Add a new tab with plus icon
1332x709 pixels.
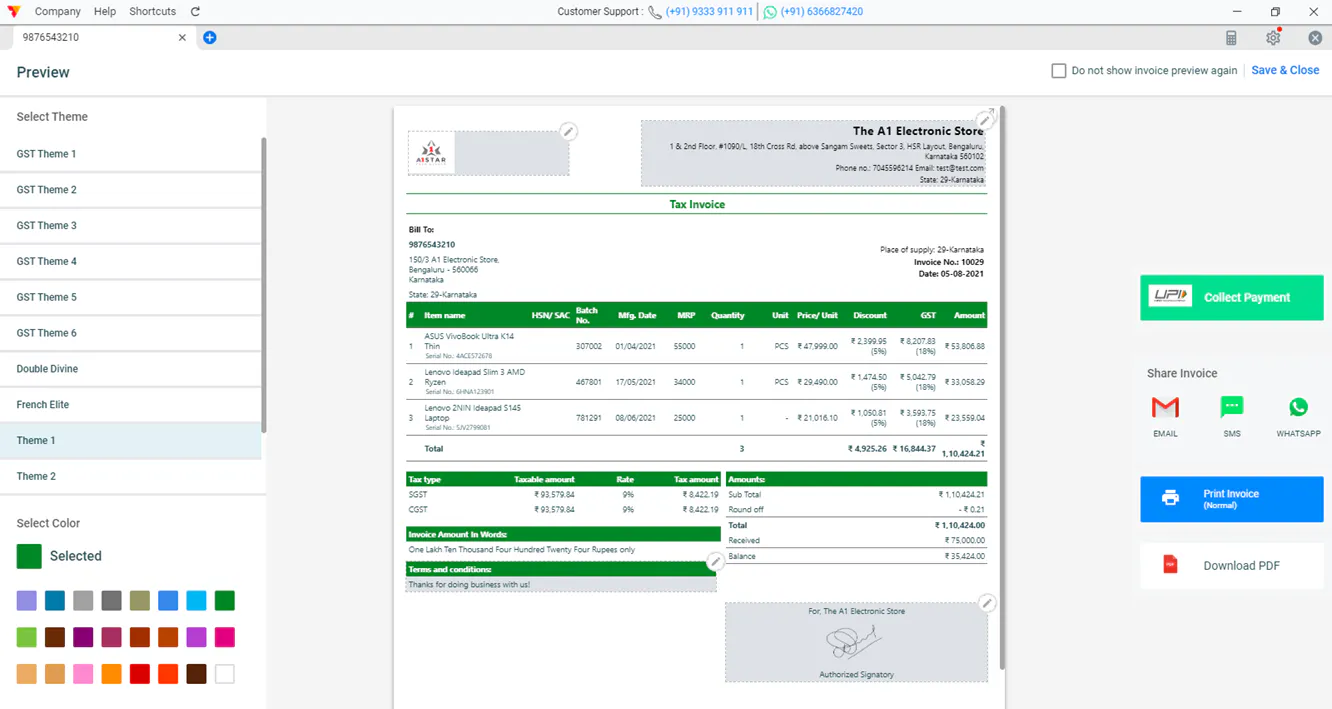[x=209, y=37]
